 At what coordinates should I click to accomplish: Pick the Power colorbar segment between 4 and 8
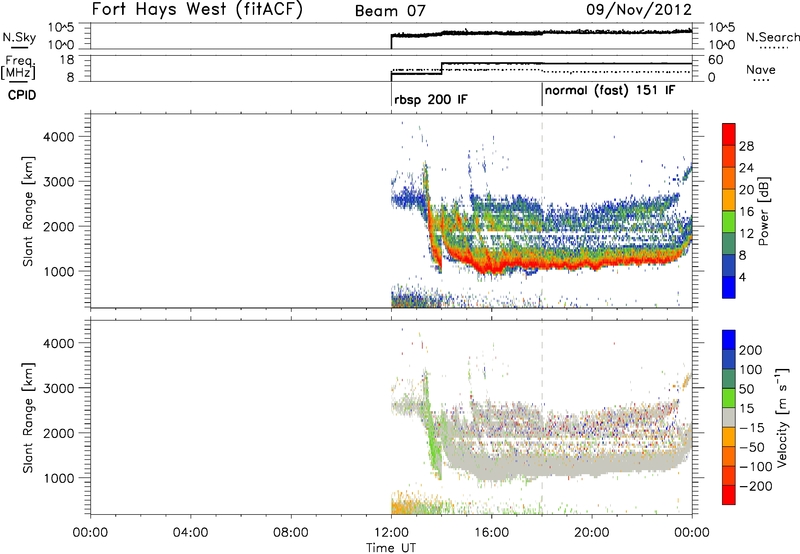[729, 265]
